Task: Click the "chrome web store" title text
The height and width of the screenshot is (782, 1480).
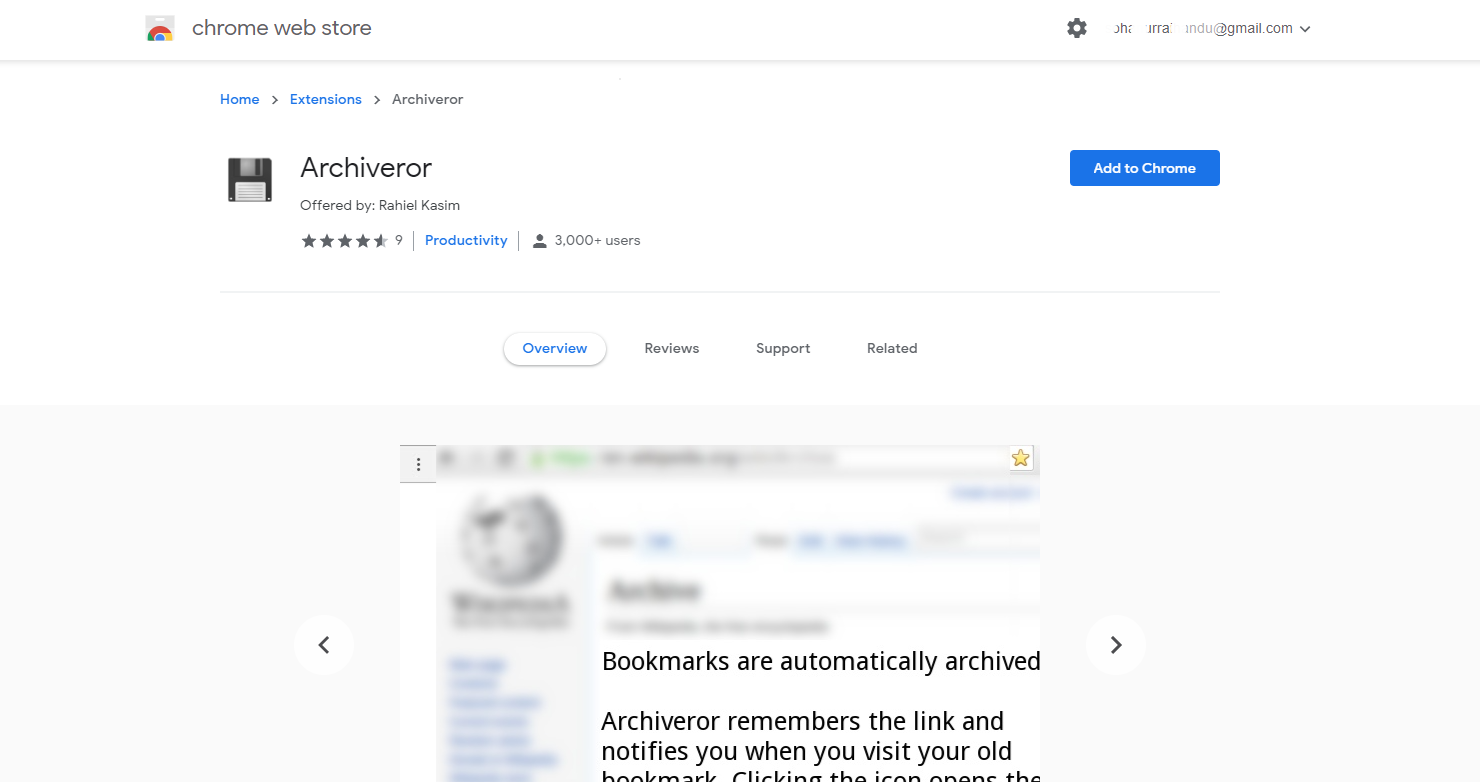Action: coord(282,28)
